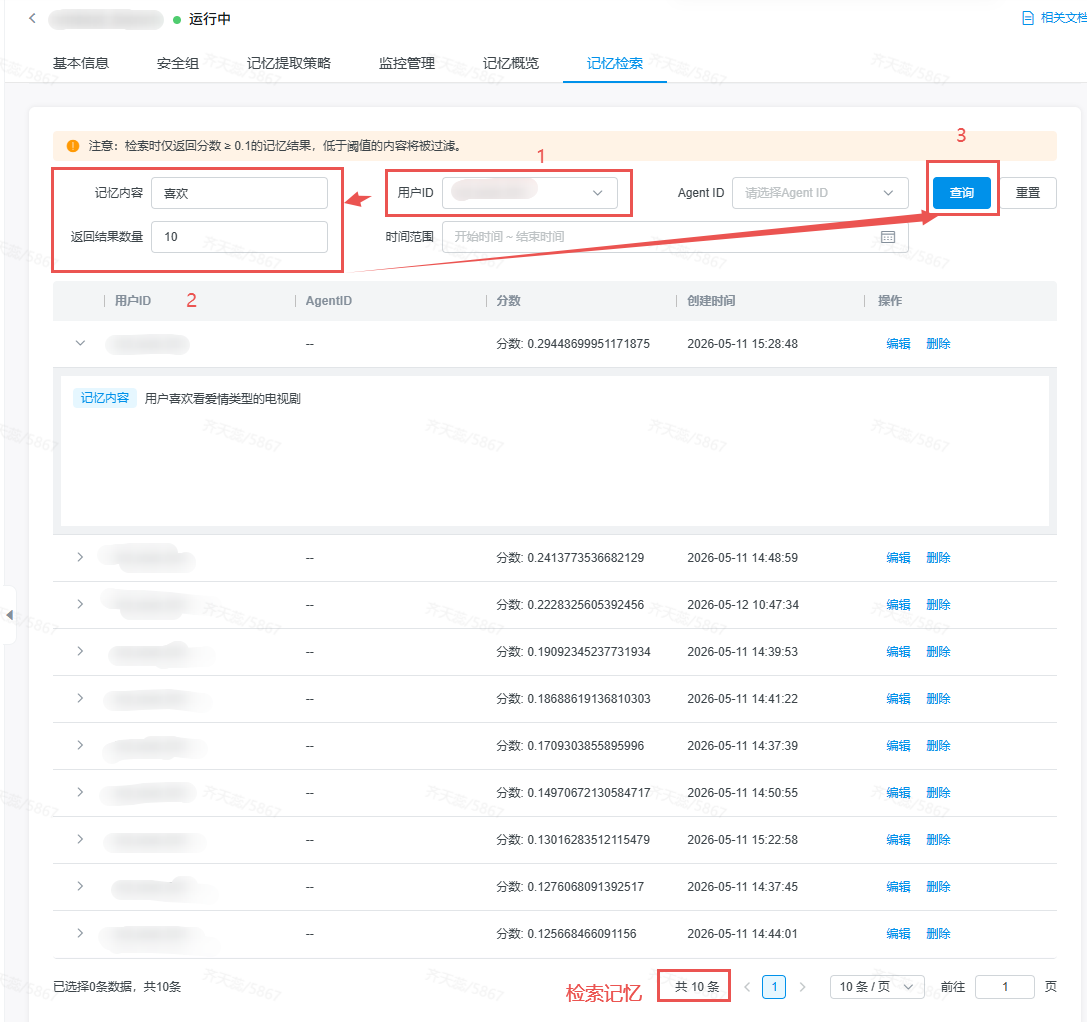This screenshot has width=1087, height=1022.
Task: Expand the row with score 0.2228325605392456
Action: (80, 605)
